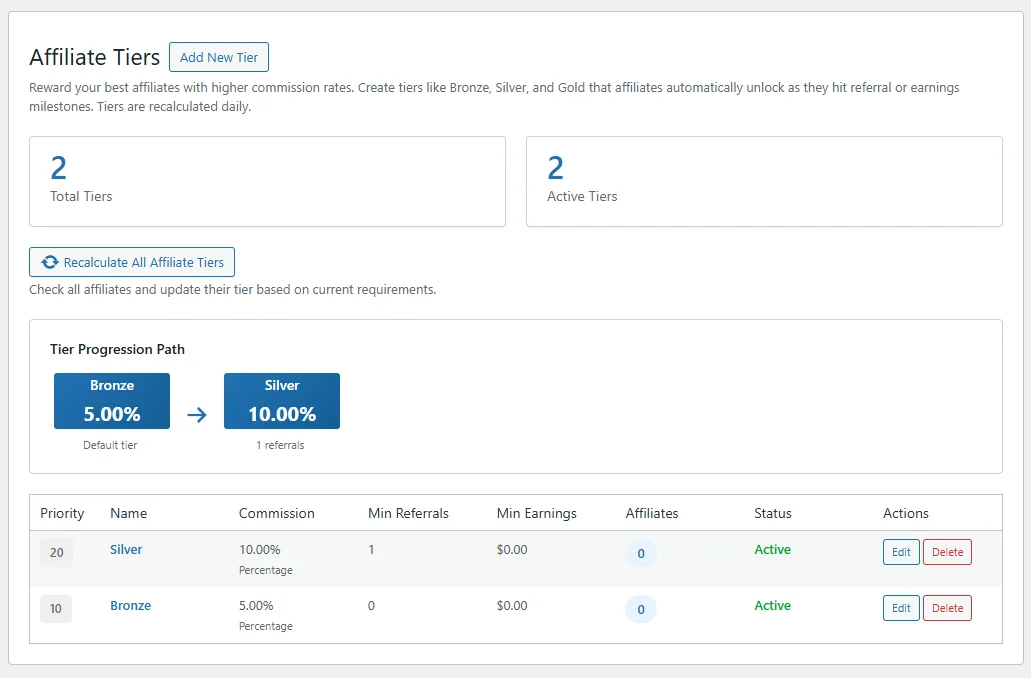Select the Silver tier progression card
Image resolution: width=1031 pixels, height=678 pixels.
282,401
